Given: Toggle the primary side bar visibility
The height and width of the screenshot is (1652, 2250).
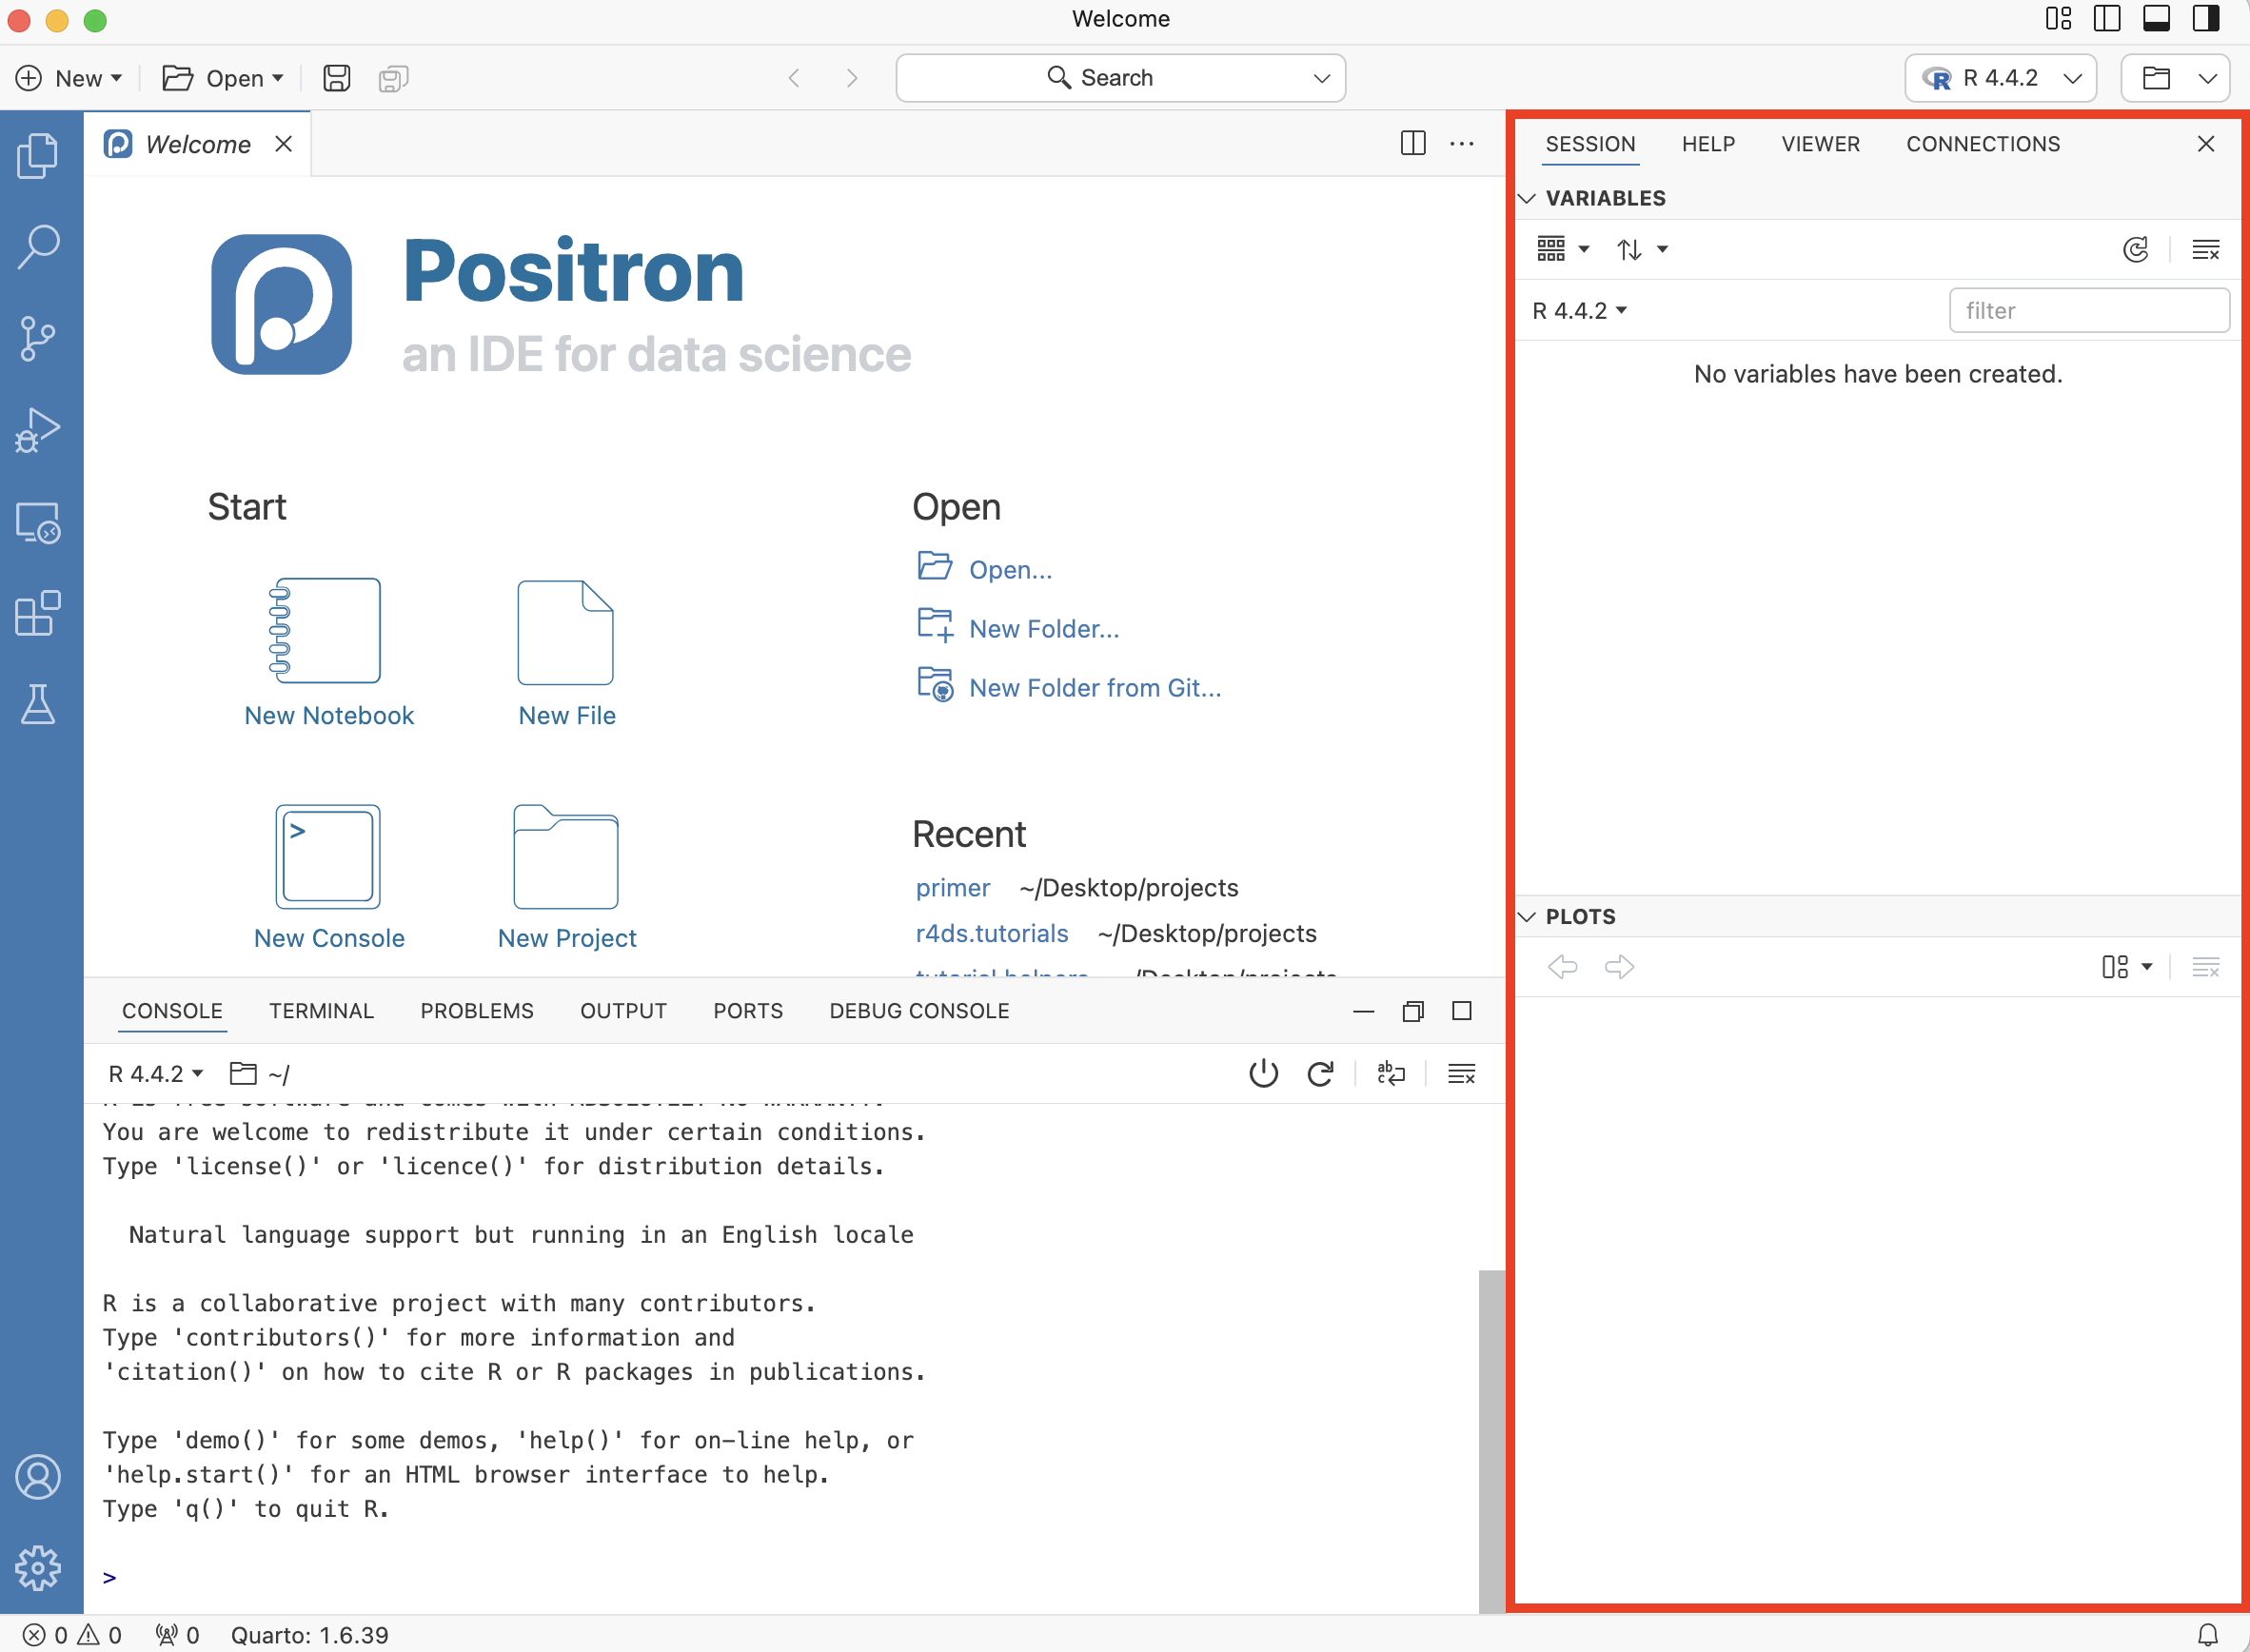Looking at the screenshot, I should point(2107,19).
